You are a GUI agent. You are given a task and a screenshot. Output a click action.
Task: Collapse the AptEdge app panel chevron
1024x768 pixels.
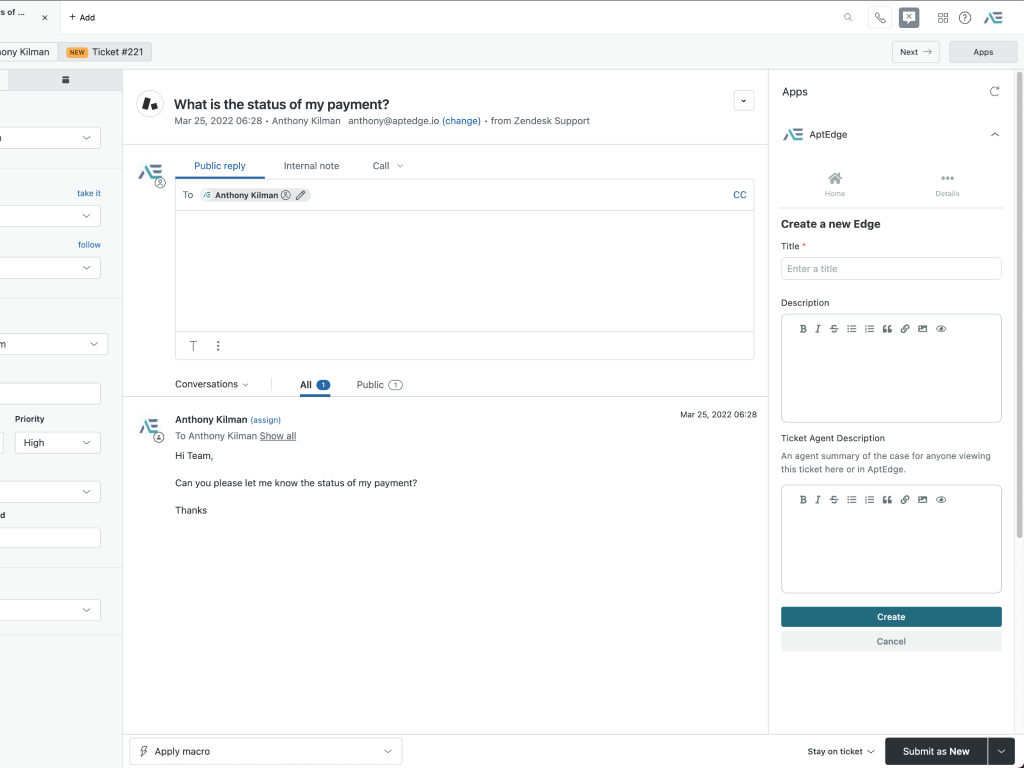[x=995, y=133]
